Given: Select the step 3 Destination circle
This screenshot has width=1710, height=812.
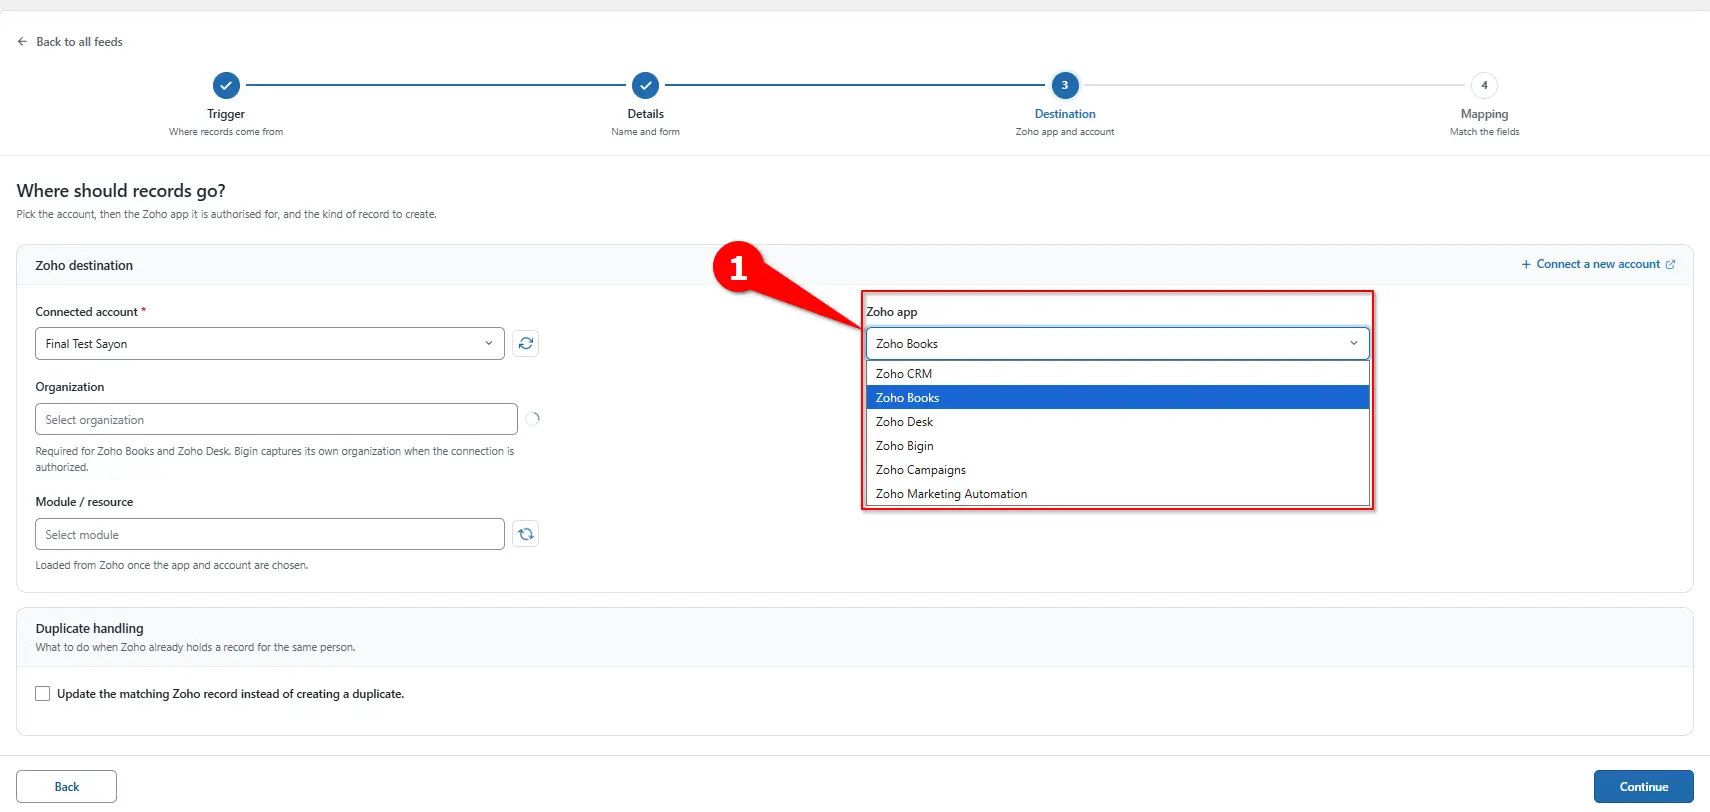Looking at the screenshot, I should (x=1065, y=85).
